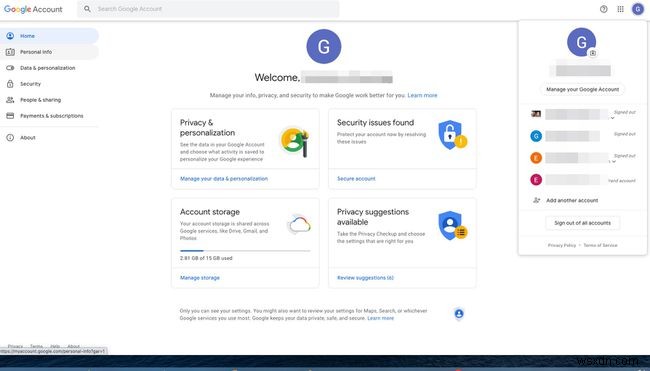This screenshot has width=650, height=371.
Task: Click Learn more link in footer note
Action: [x=381, y=318]
